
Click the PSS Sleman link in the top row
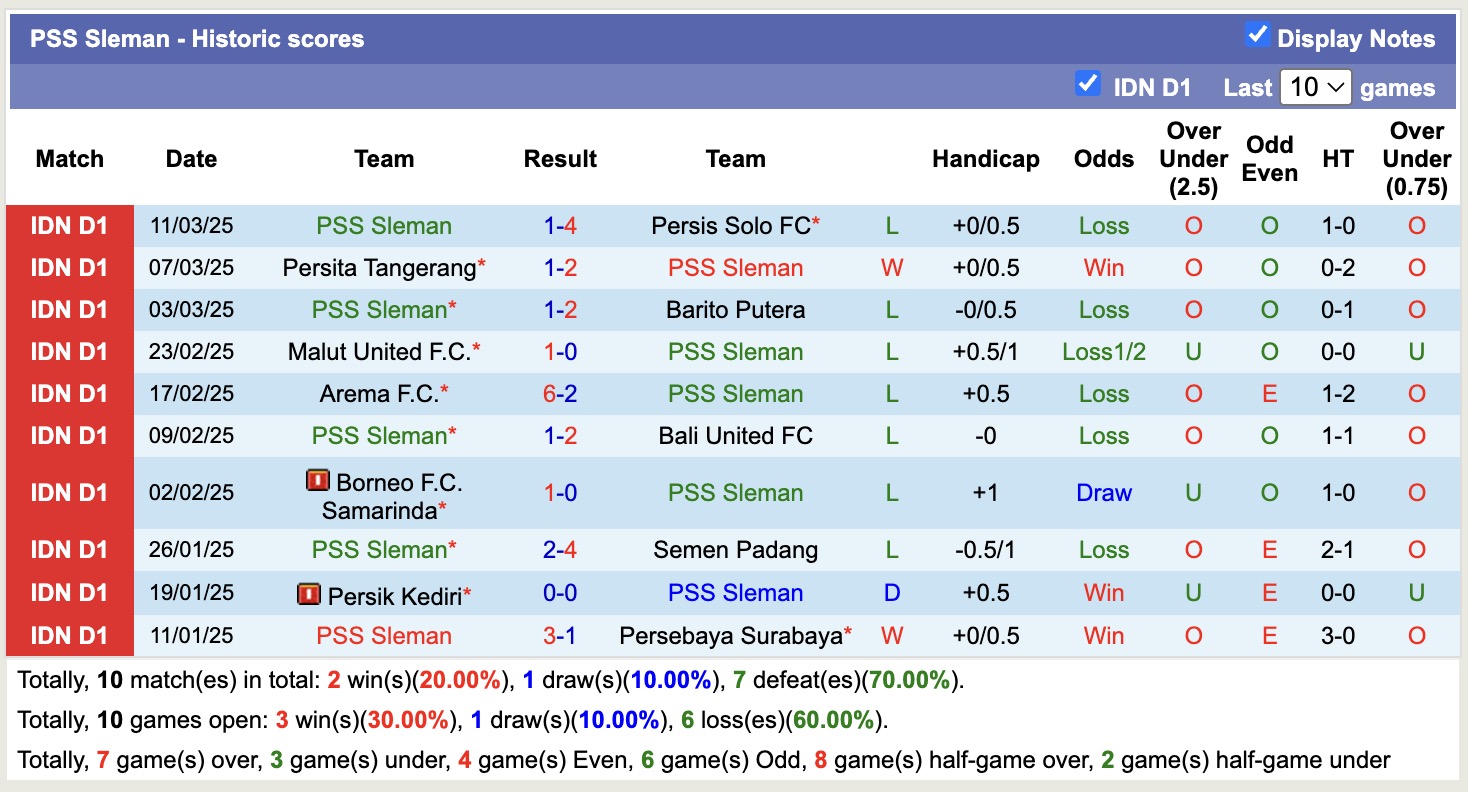[384, 225]
